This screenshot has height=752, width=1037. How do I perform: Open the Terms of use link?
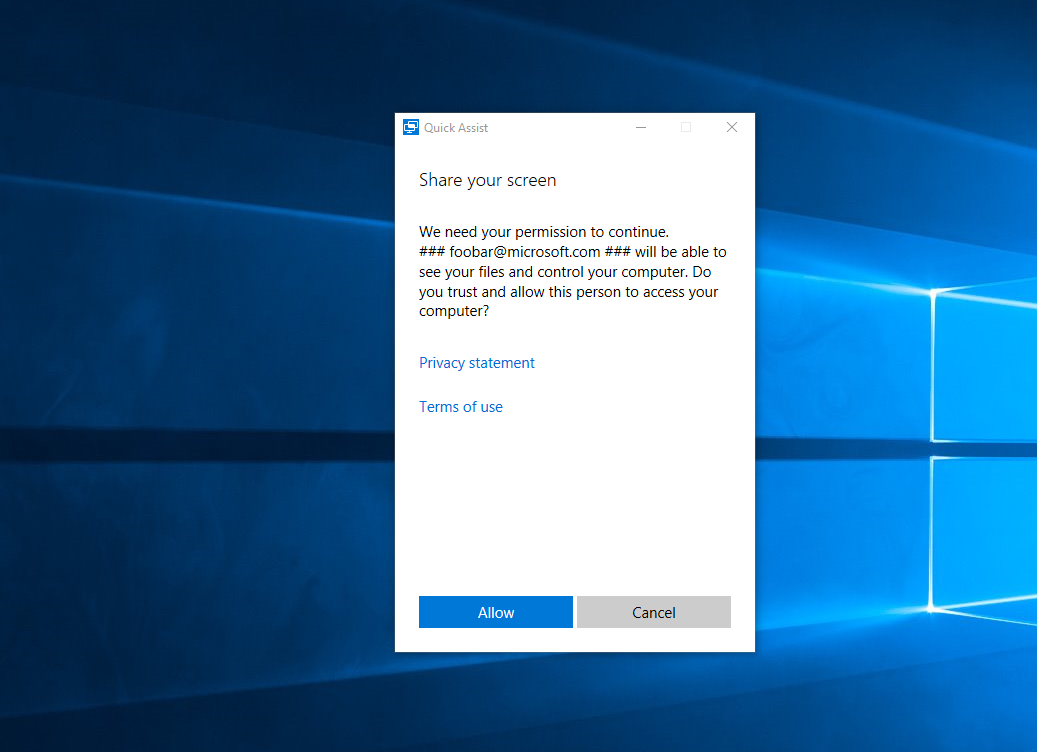[x=461, y=407]
